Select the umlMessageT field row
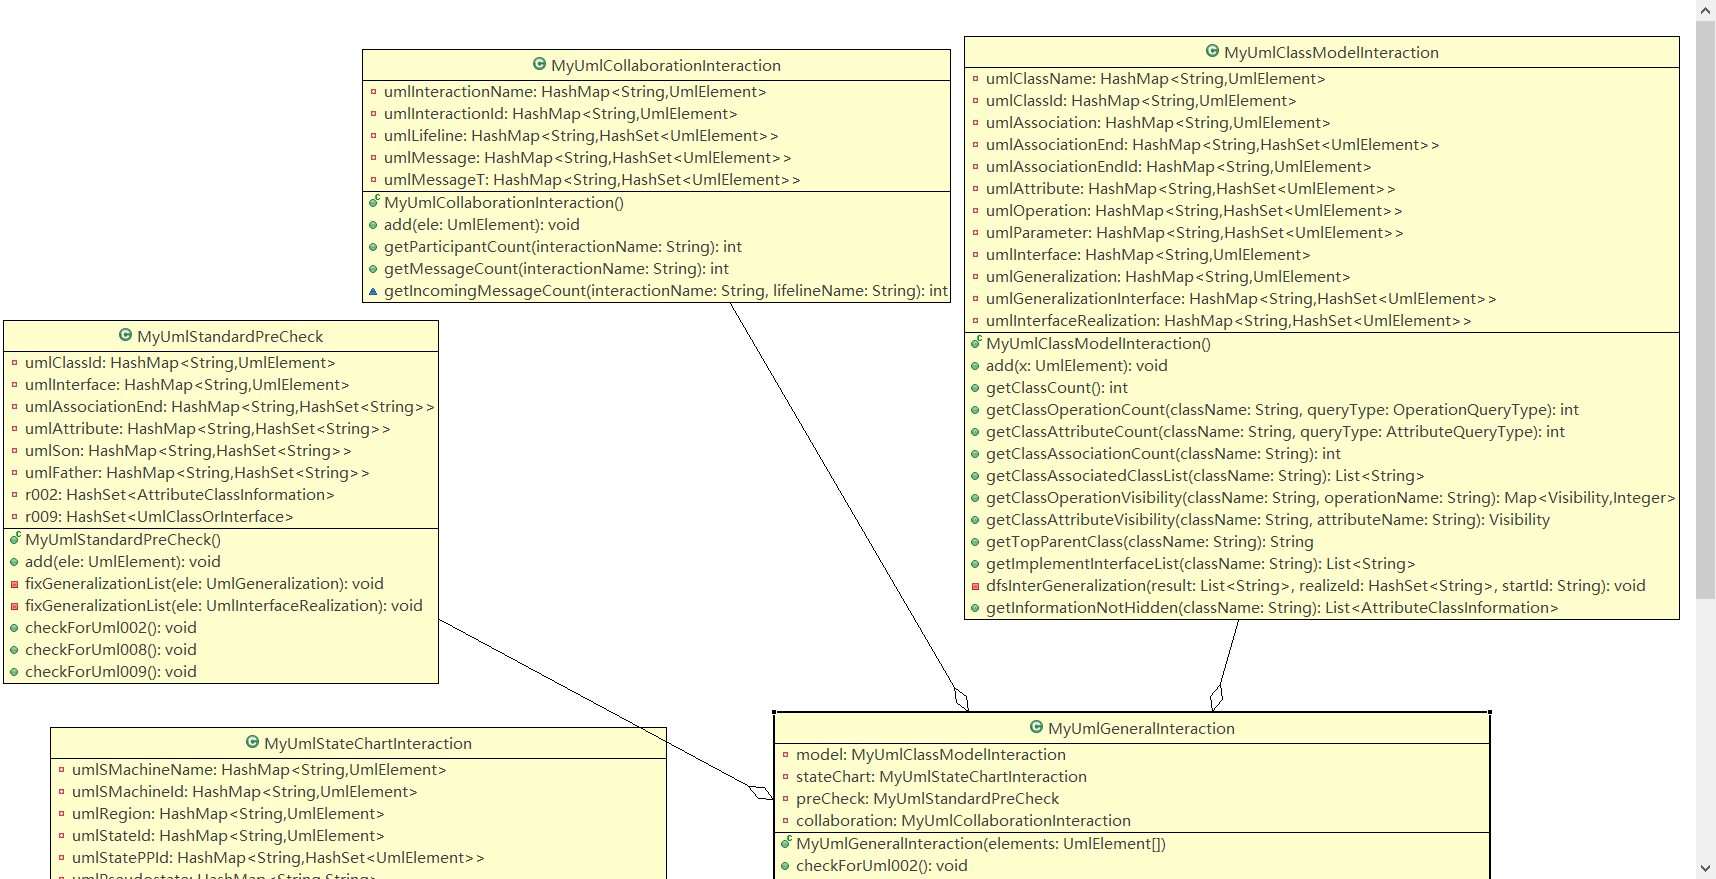 (592, 180)
